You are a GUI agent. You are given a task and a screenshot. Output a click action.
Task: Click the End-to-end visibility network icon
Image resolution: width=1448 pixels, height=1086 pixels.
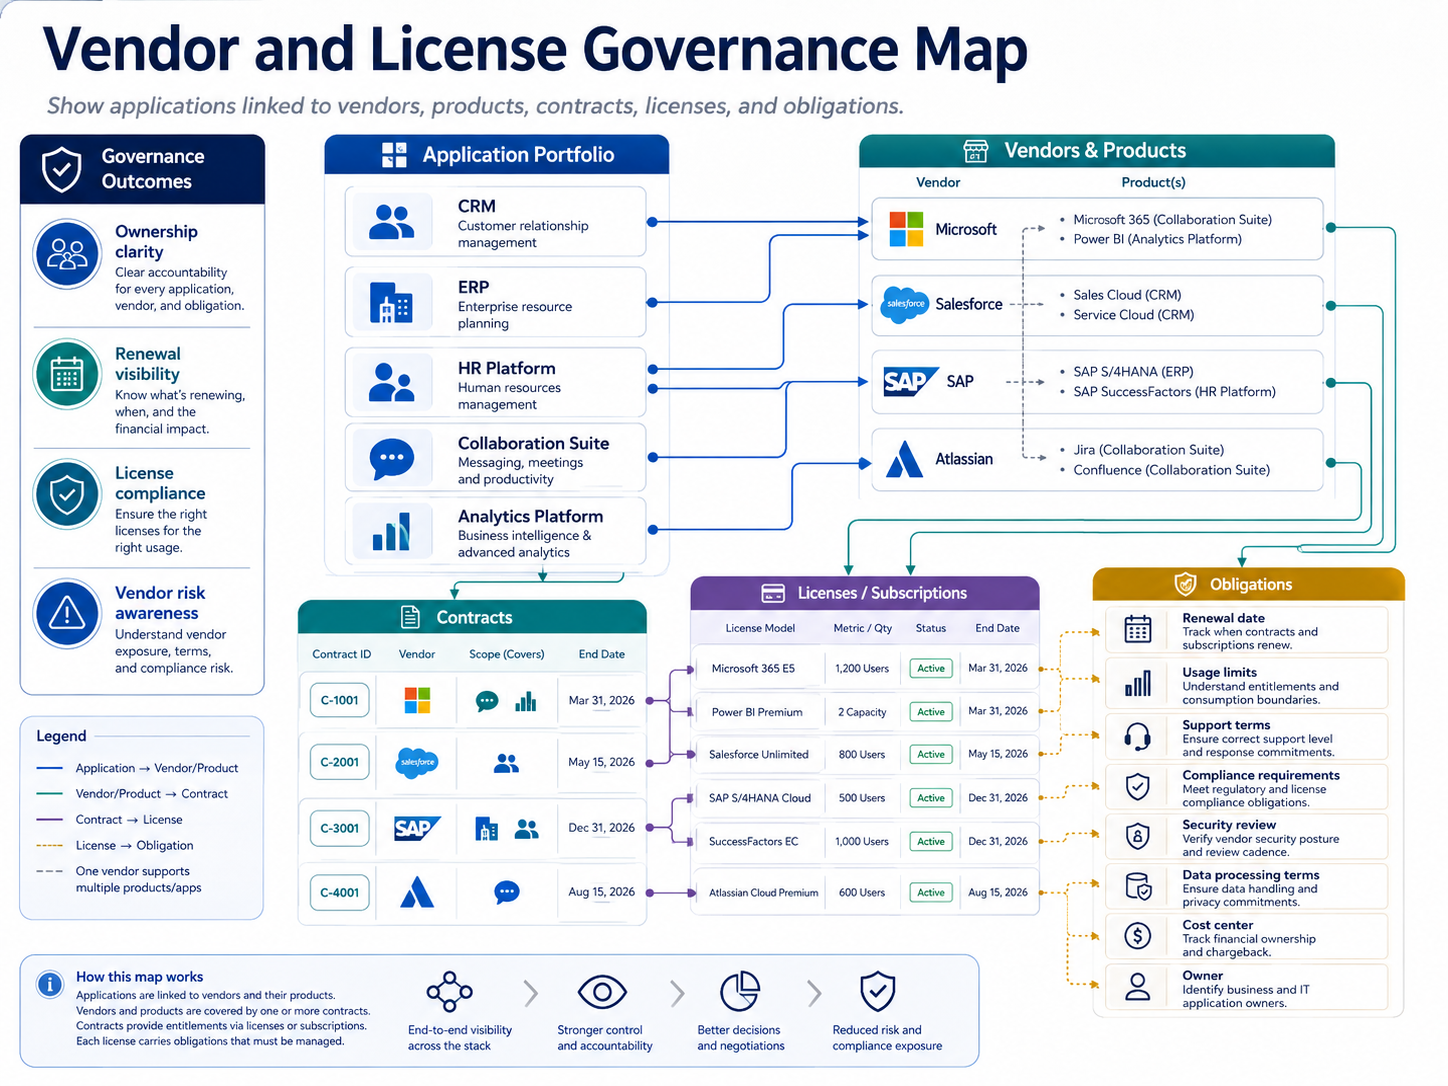coord(450,992)
